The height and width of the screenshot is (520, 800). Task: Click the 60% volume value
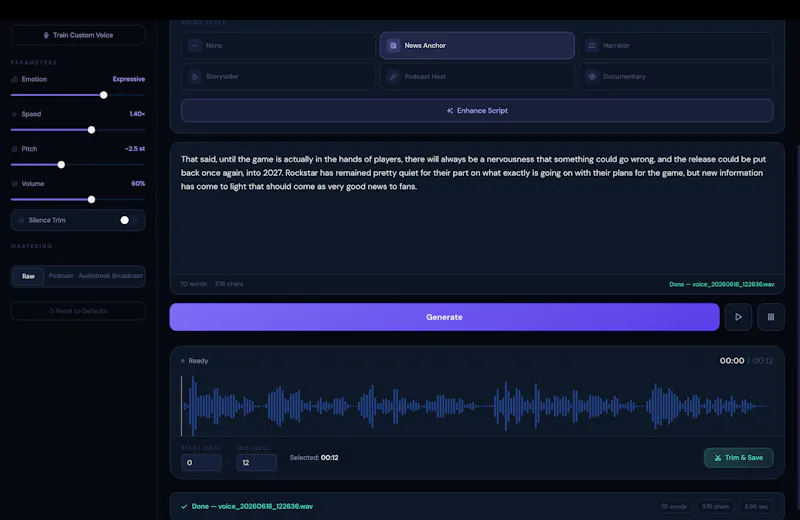[138, 183]
